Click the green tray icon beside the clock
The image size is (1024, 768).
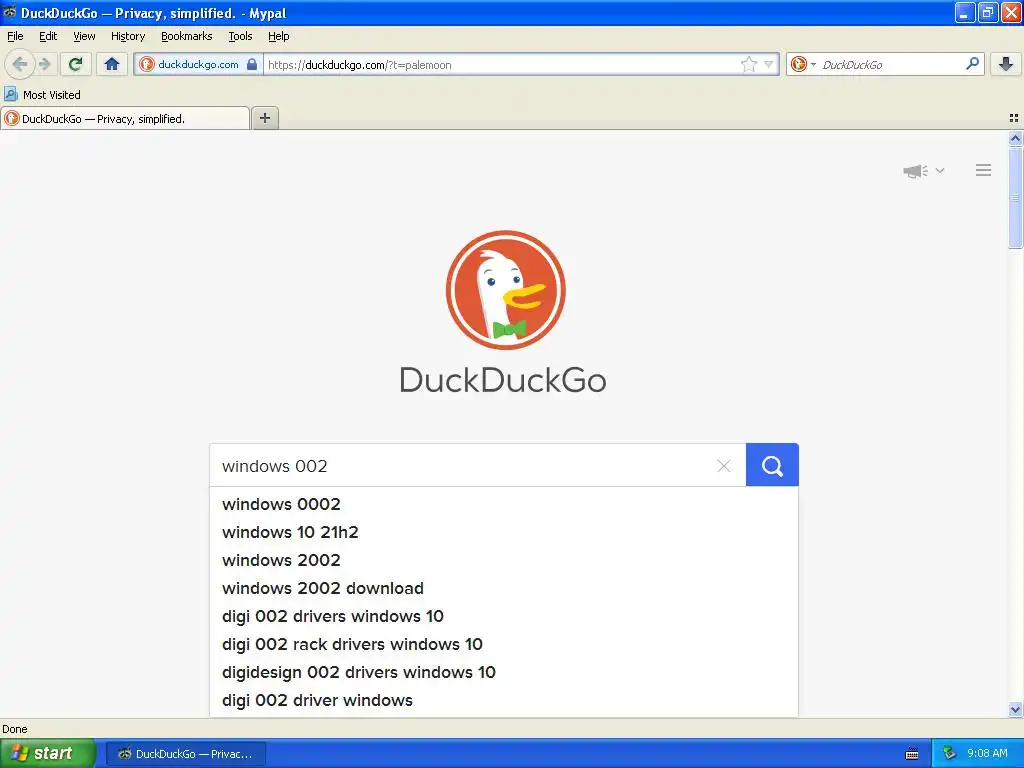pyautogui.click(x=950, y=753)
